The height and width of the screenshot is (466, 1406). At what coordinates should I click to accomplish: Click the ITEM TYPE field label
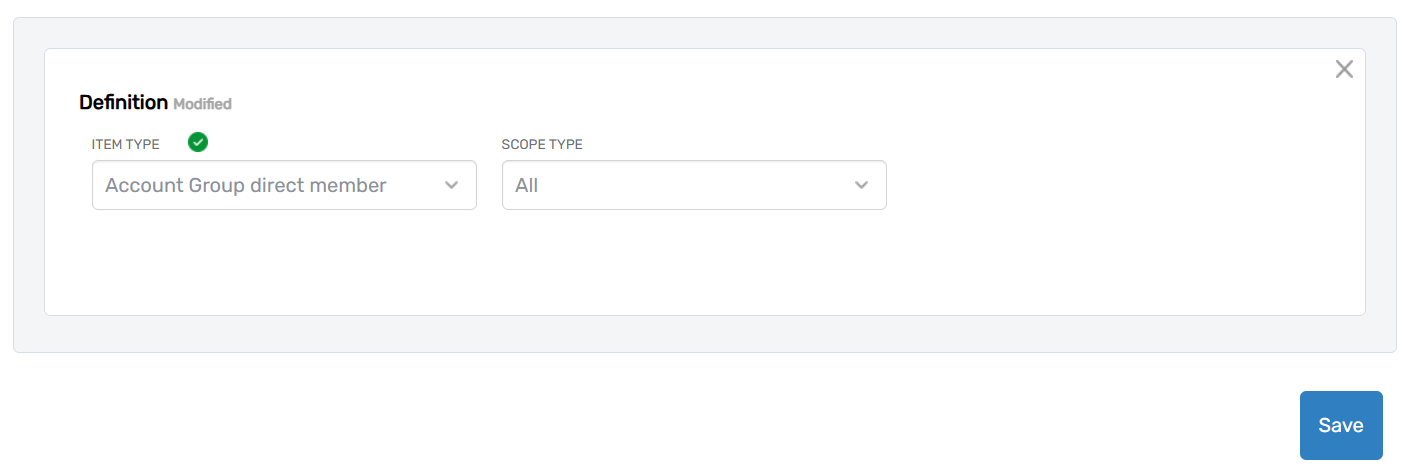pyautogui.click(x=126, y=144)
